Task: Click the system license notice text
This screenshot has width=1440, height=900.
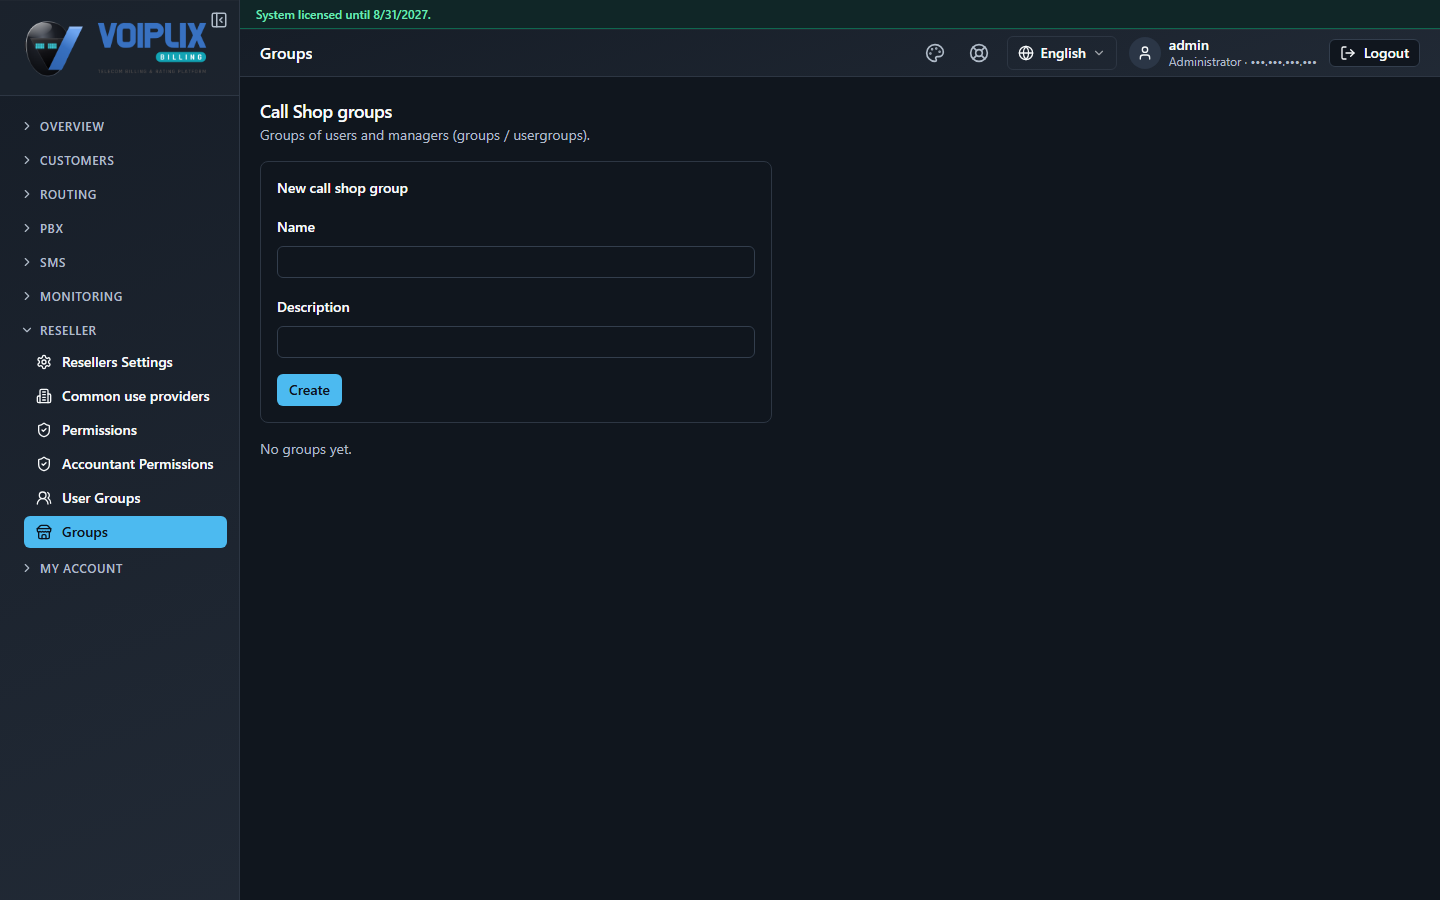Action: pos(343,15)
